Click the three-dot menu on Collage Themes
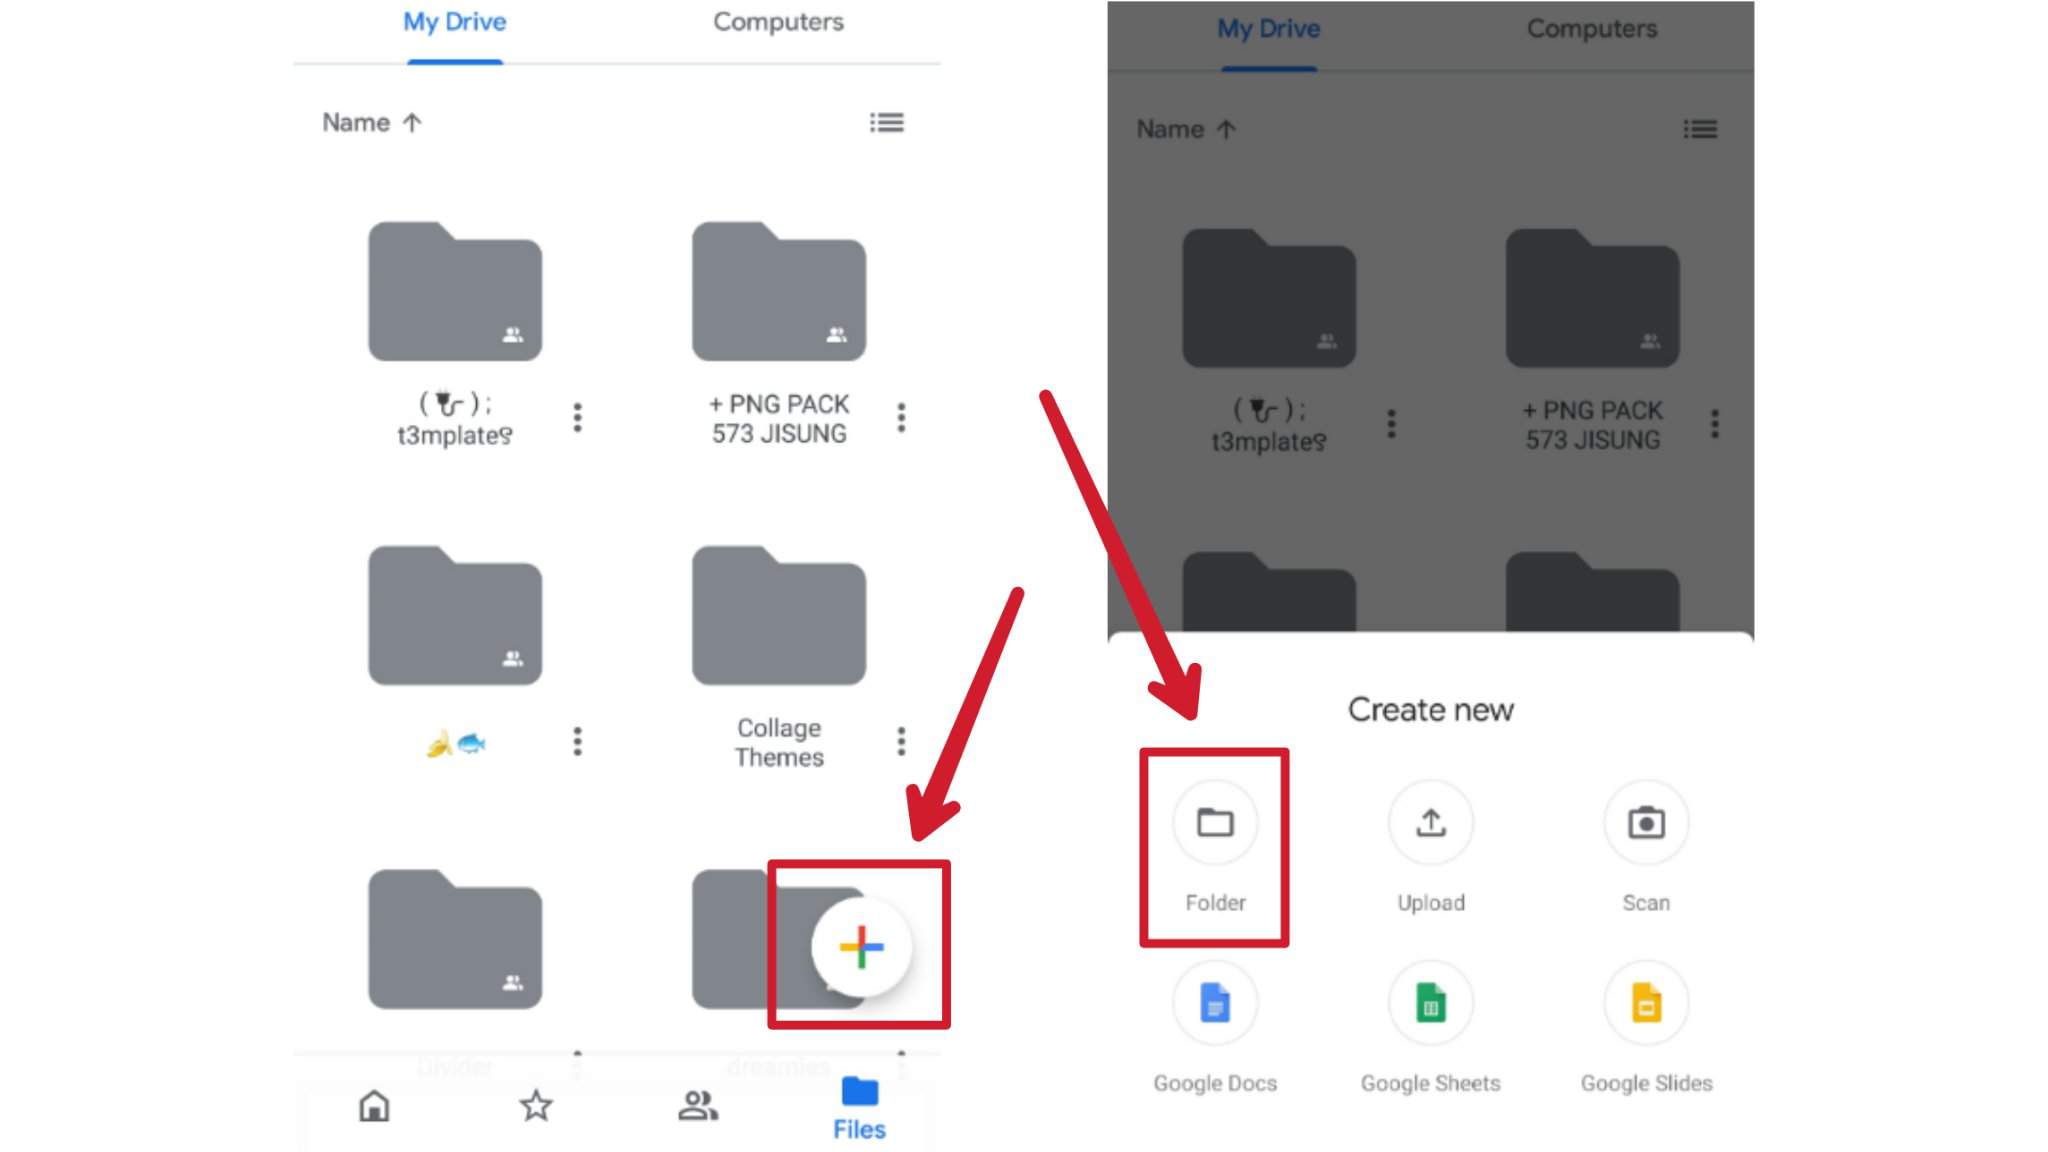The width and height of the screenshot is (2048, 1152). [900, 741]
